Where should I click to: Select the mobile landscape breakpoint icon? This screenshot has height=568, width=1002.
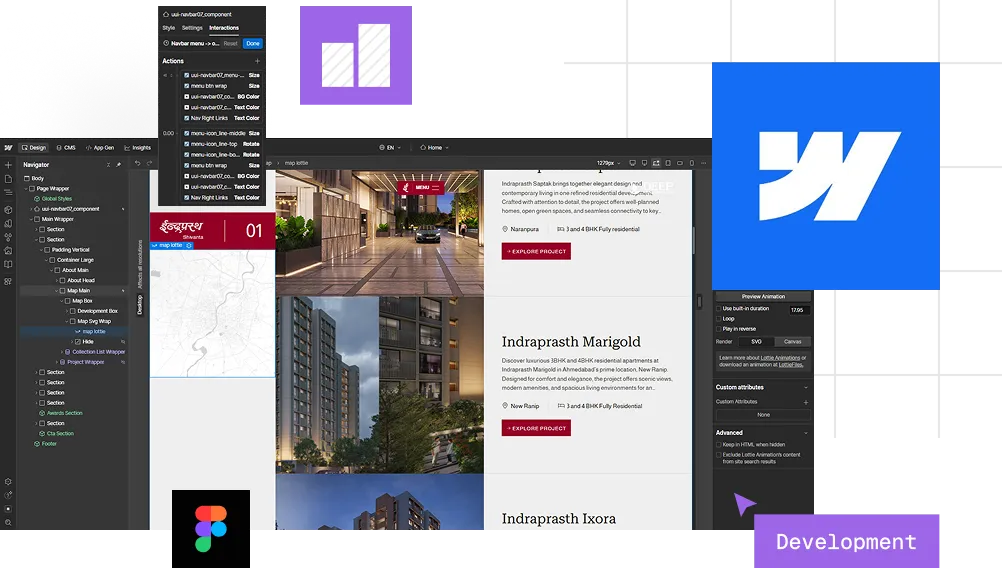pos(680,163)
